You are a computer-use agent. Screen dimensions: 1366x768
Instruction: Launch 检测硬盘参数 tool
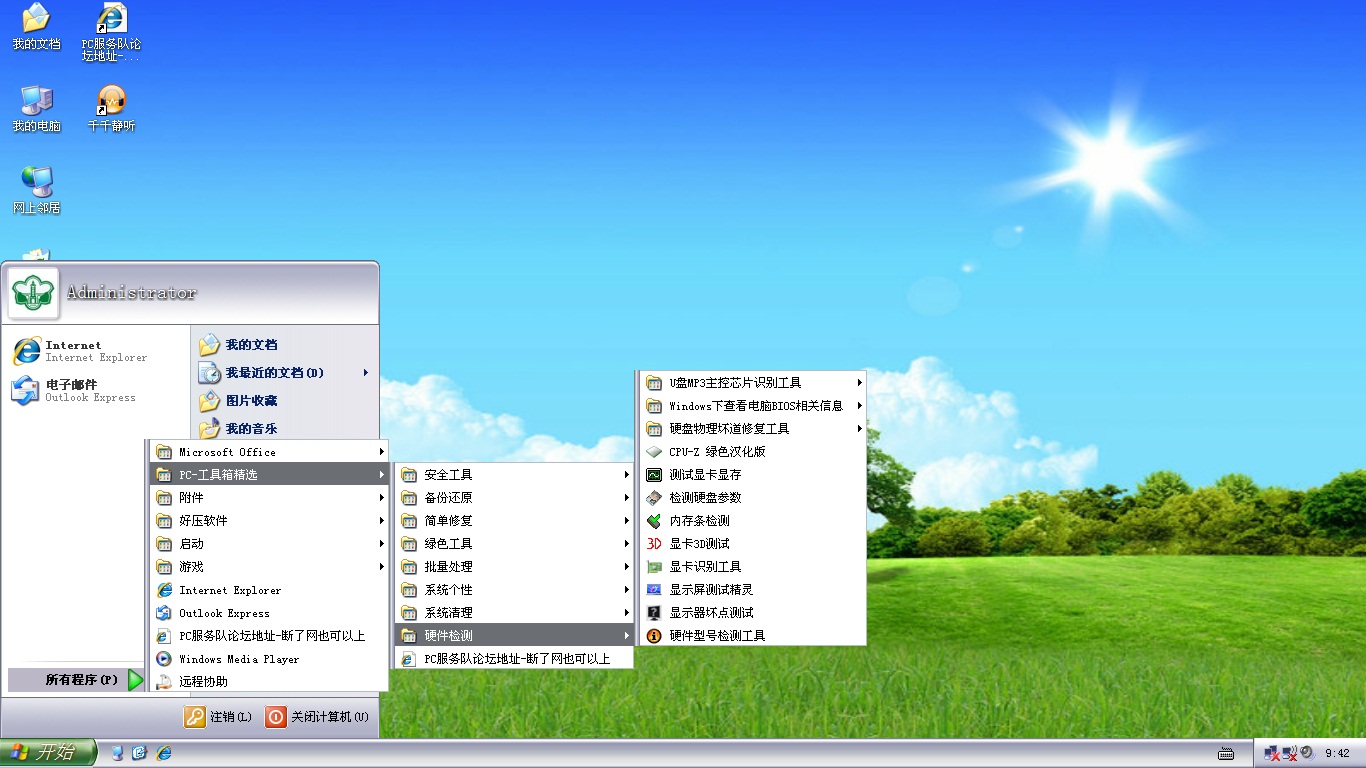click(x=751, y=498)
